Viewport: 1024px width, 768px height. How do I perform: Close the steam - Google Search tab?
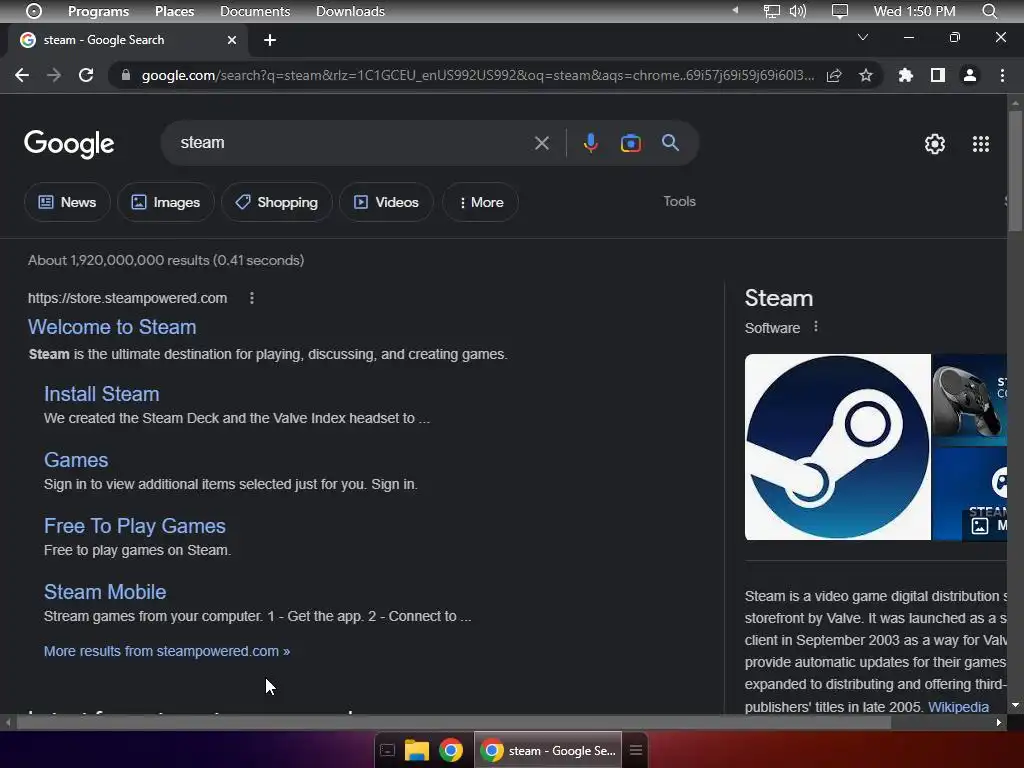232,40
